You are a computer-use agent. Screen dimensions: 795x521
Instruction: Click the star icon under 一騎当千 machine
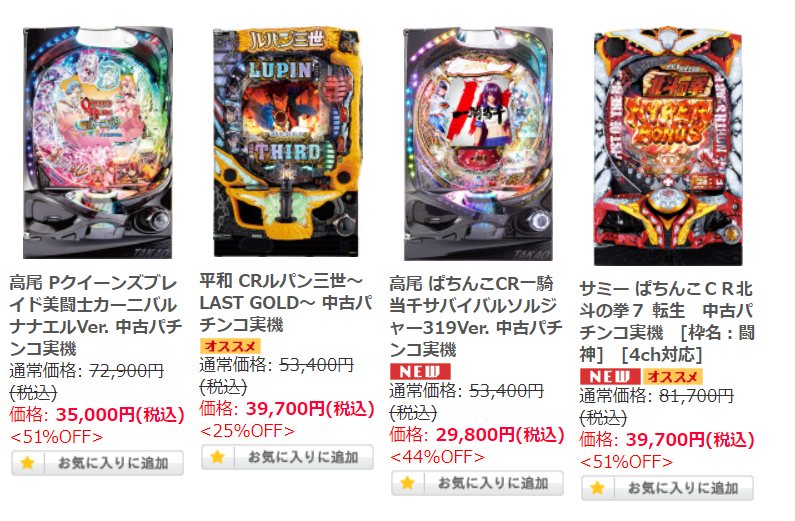tap(408, 483)
